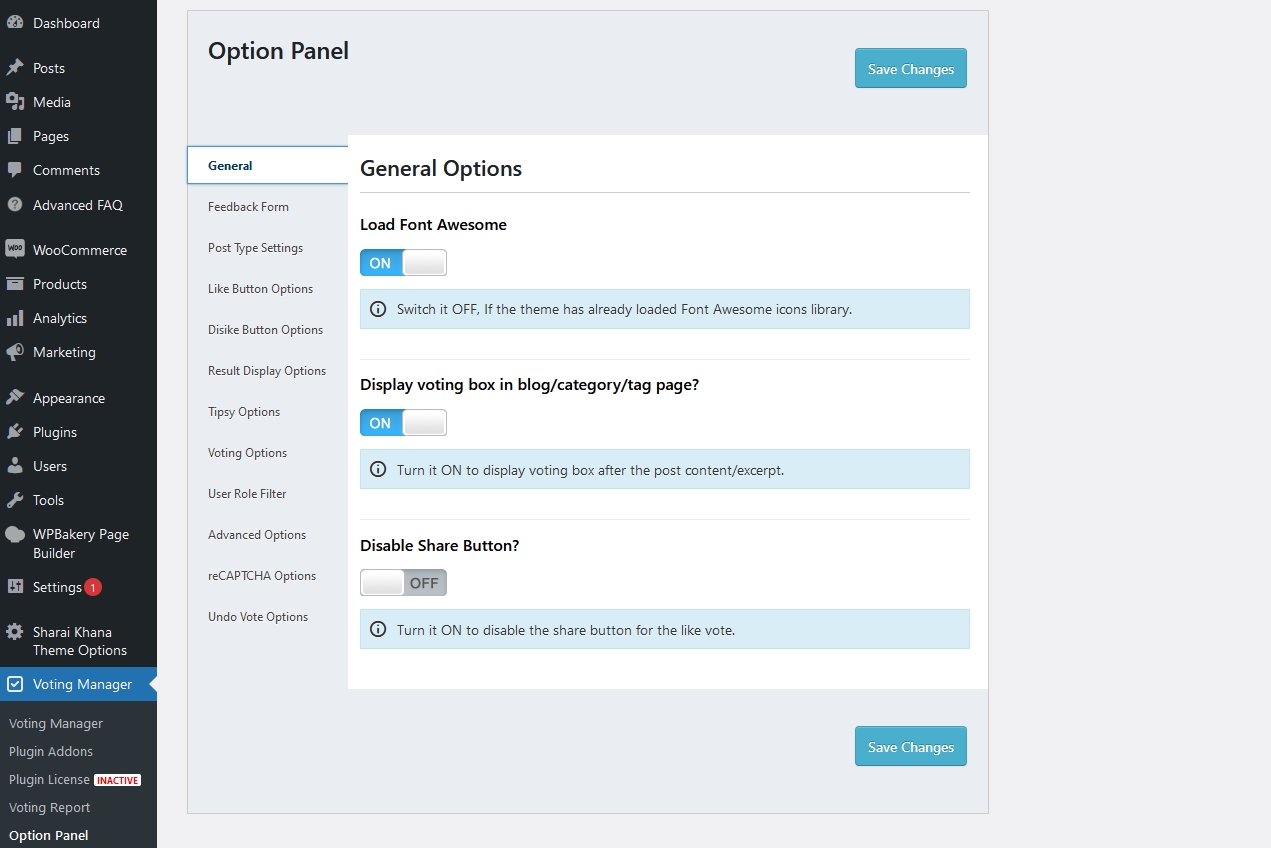Image resolution: width=1271 pixels, height=848 pixels.
Task: Open the Plugins sidebar icon
Action: click(x=16, y=432)
